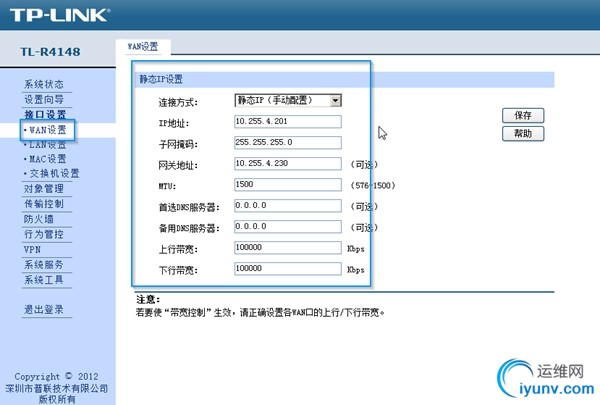Select 接口设置 in the sidebar
The width and height of the screenshot is (600, 405).
[x=45, y=114]
